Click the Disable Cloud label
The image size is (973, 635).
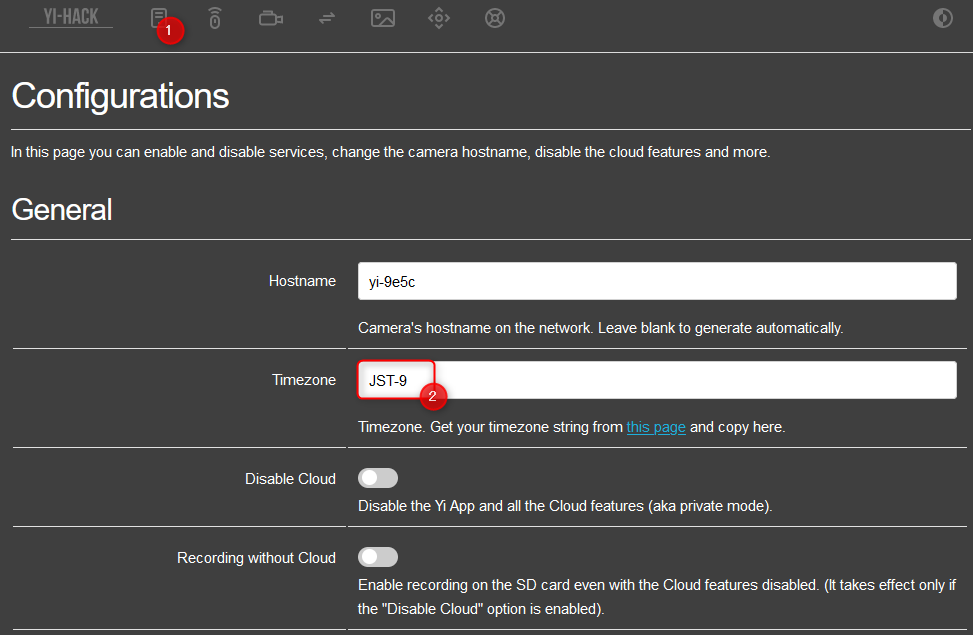(x=290, y=479)
